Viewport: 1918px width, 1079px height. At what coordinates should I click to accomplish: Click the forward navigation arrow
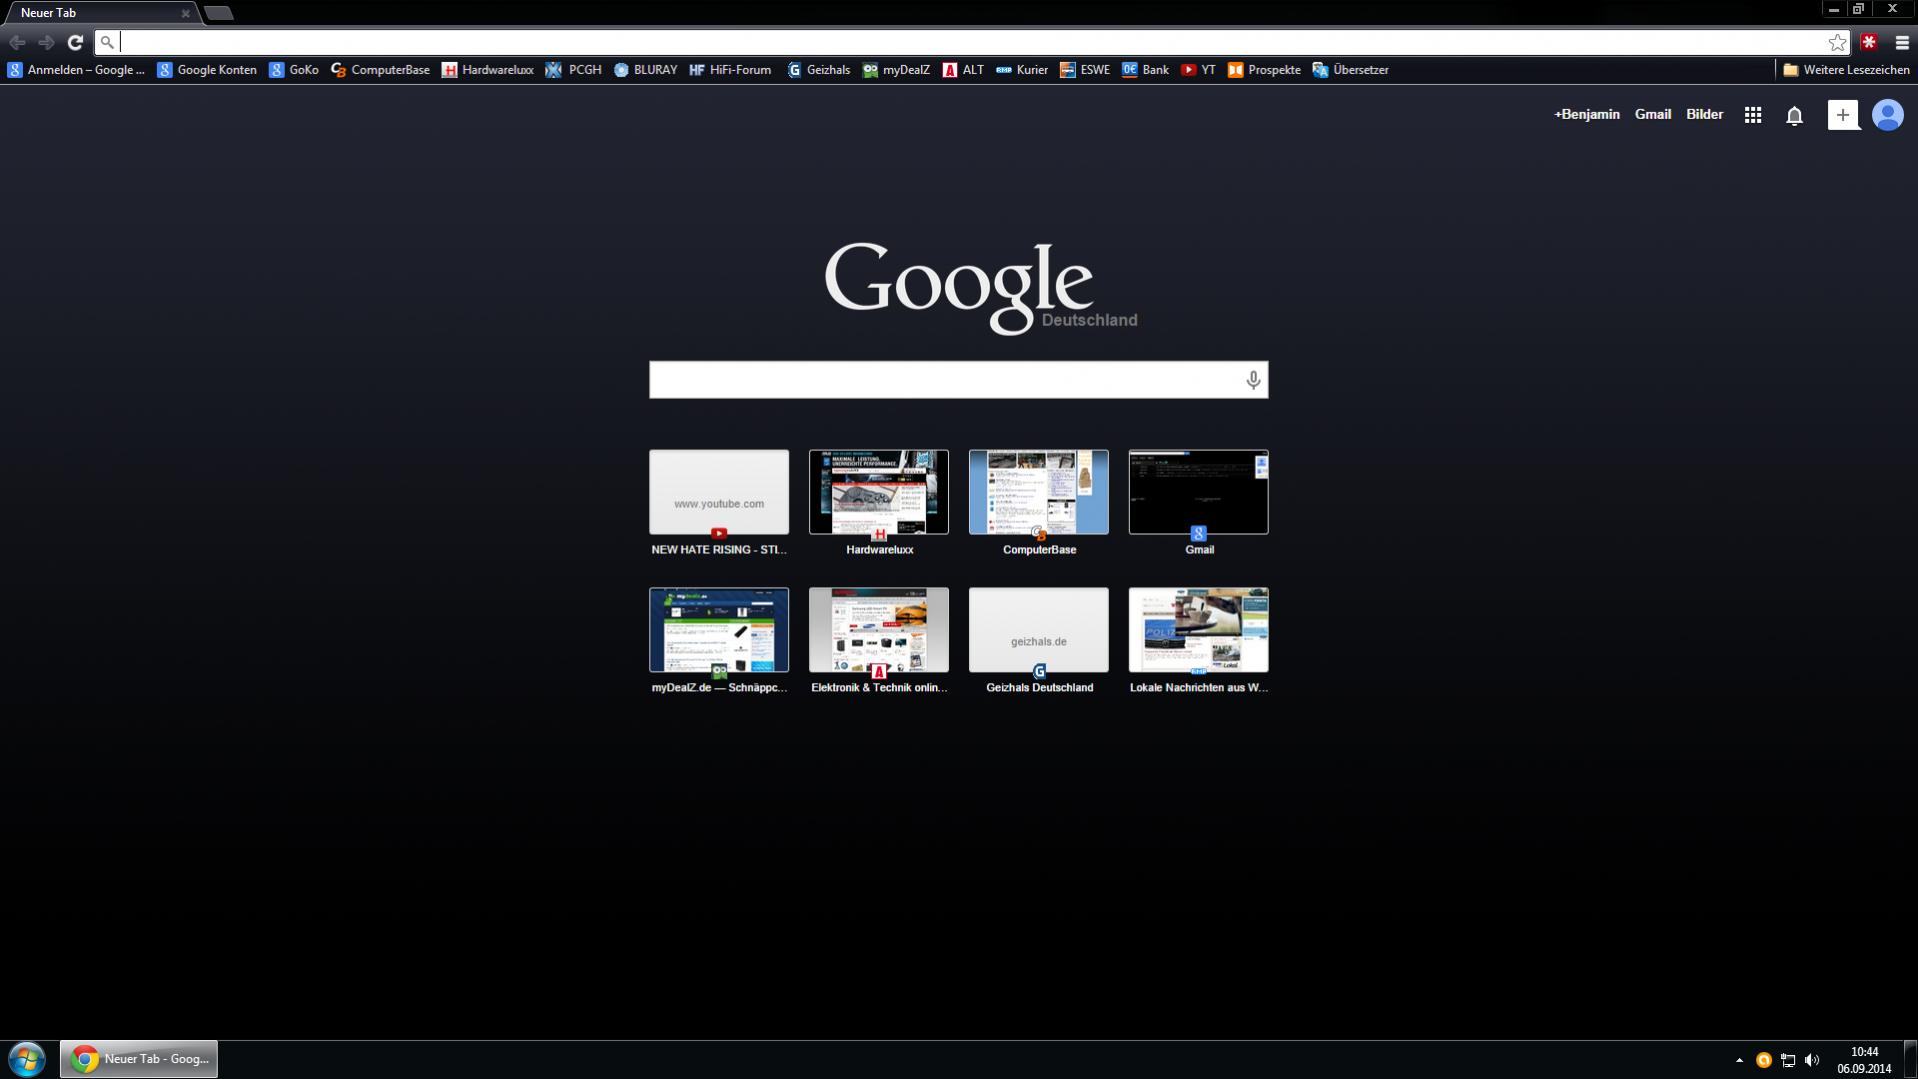pyautogui.click(x=46, y=42)
